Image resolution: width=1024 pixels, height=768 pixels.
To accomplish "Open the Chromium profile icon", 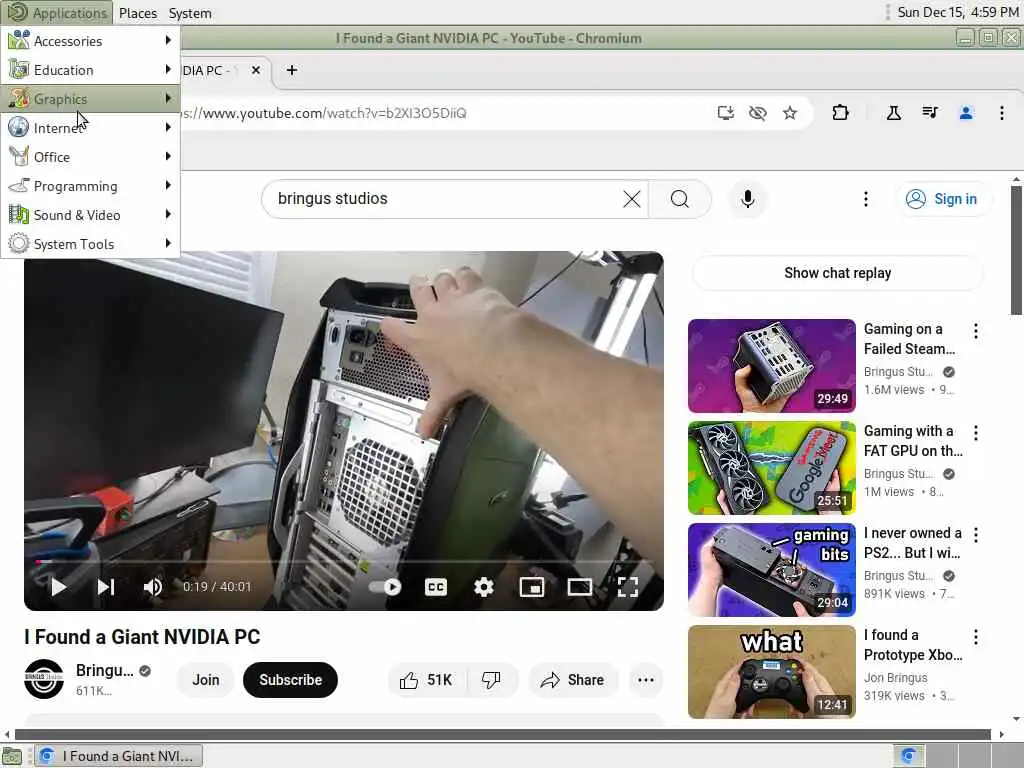I will 966,113.
